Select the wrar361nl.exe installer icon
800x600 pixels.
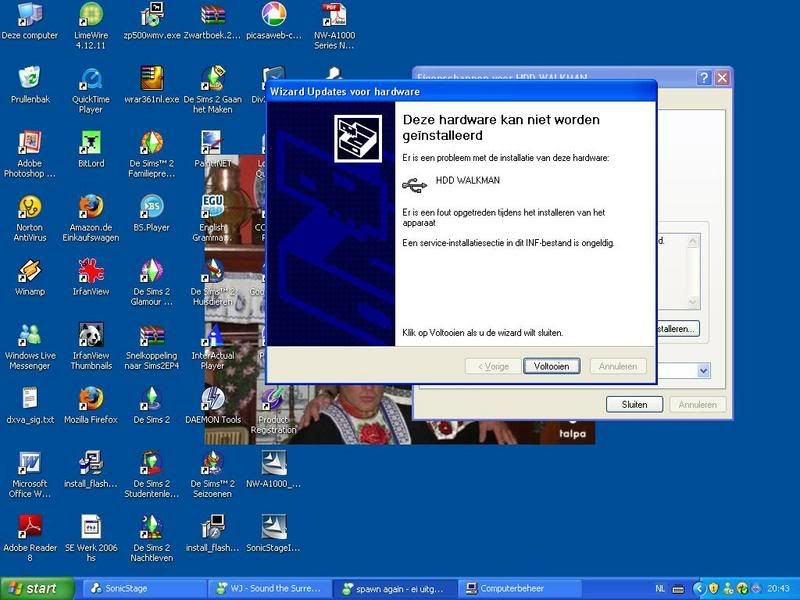click(152, 85)
